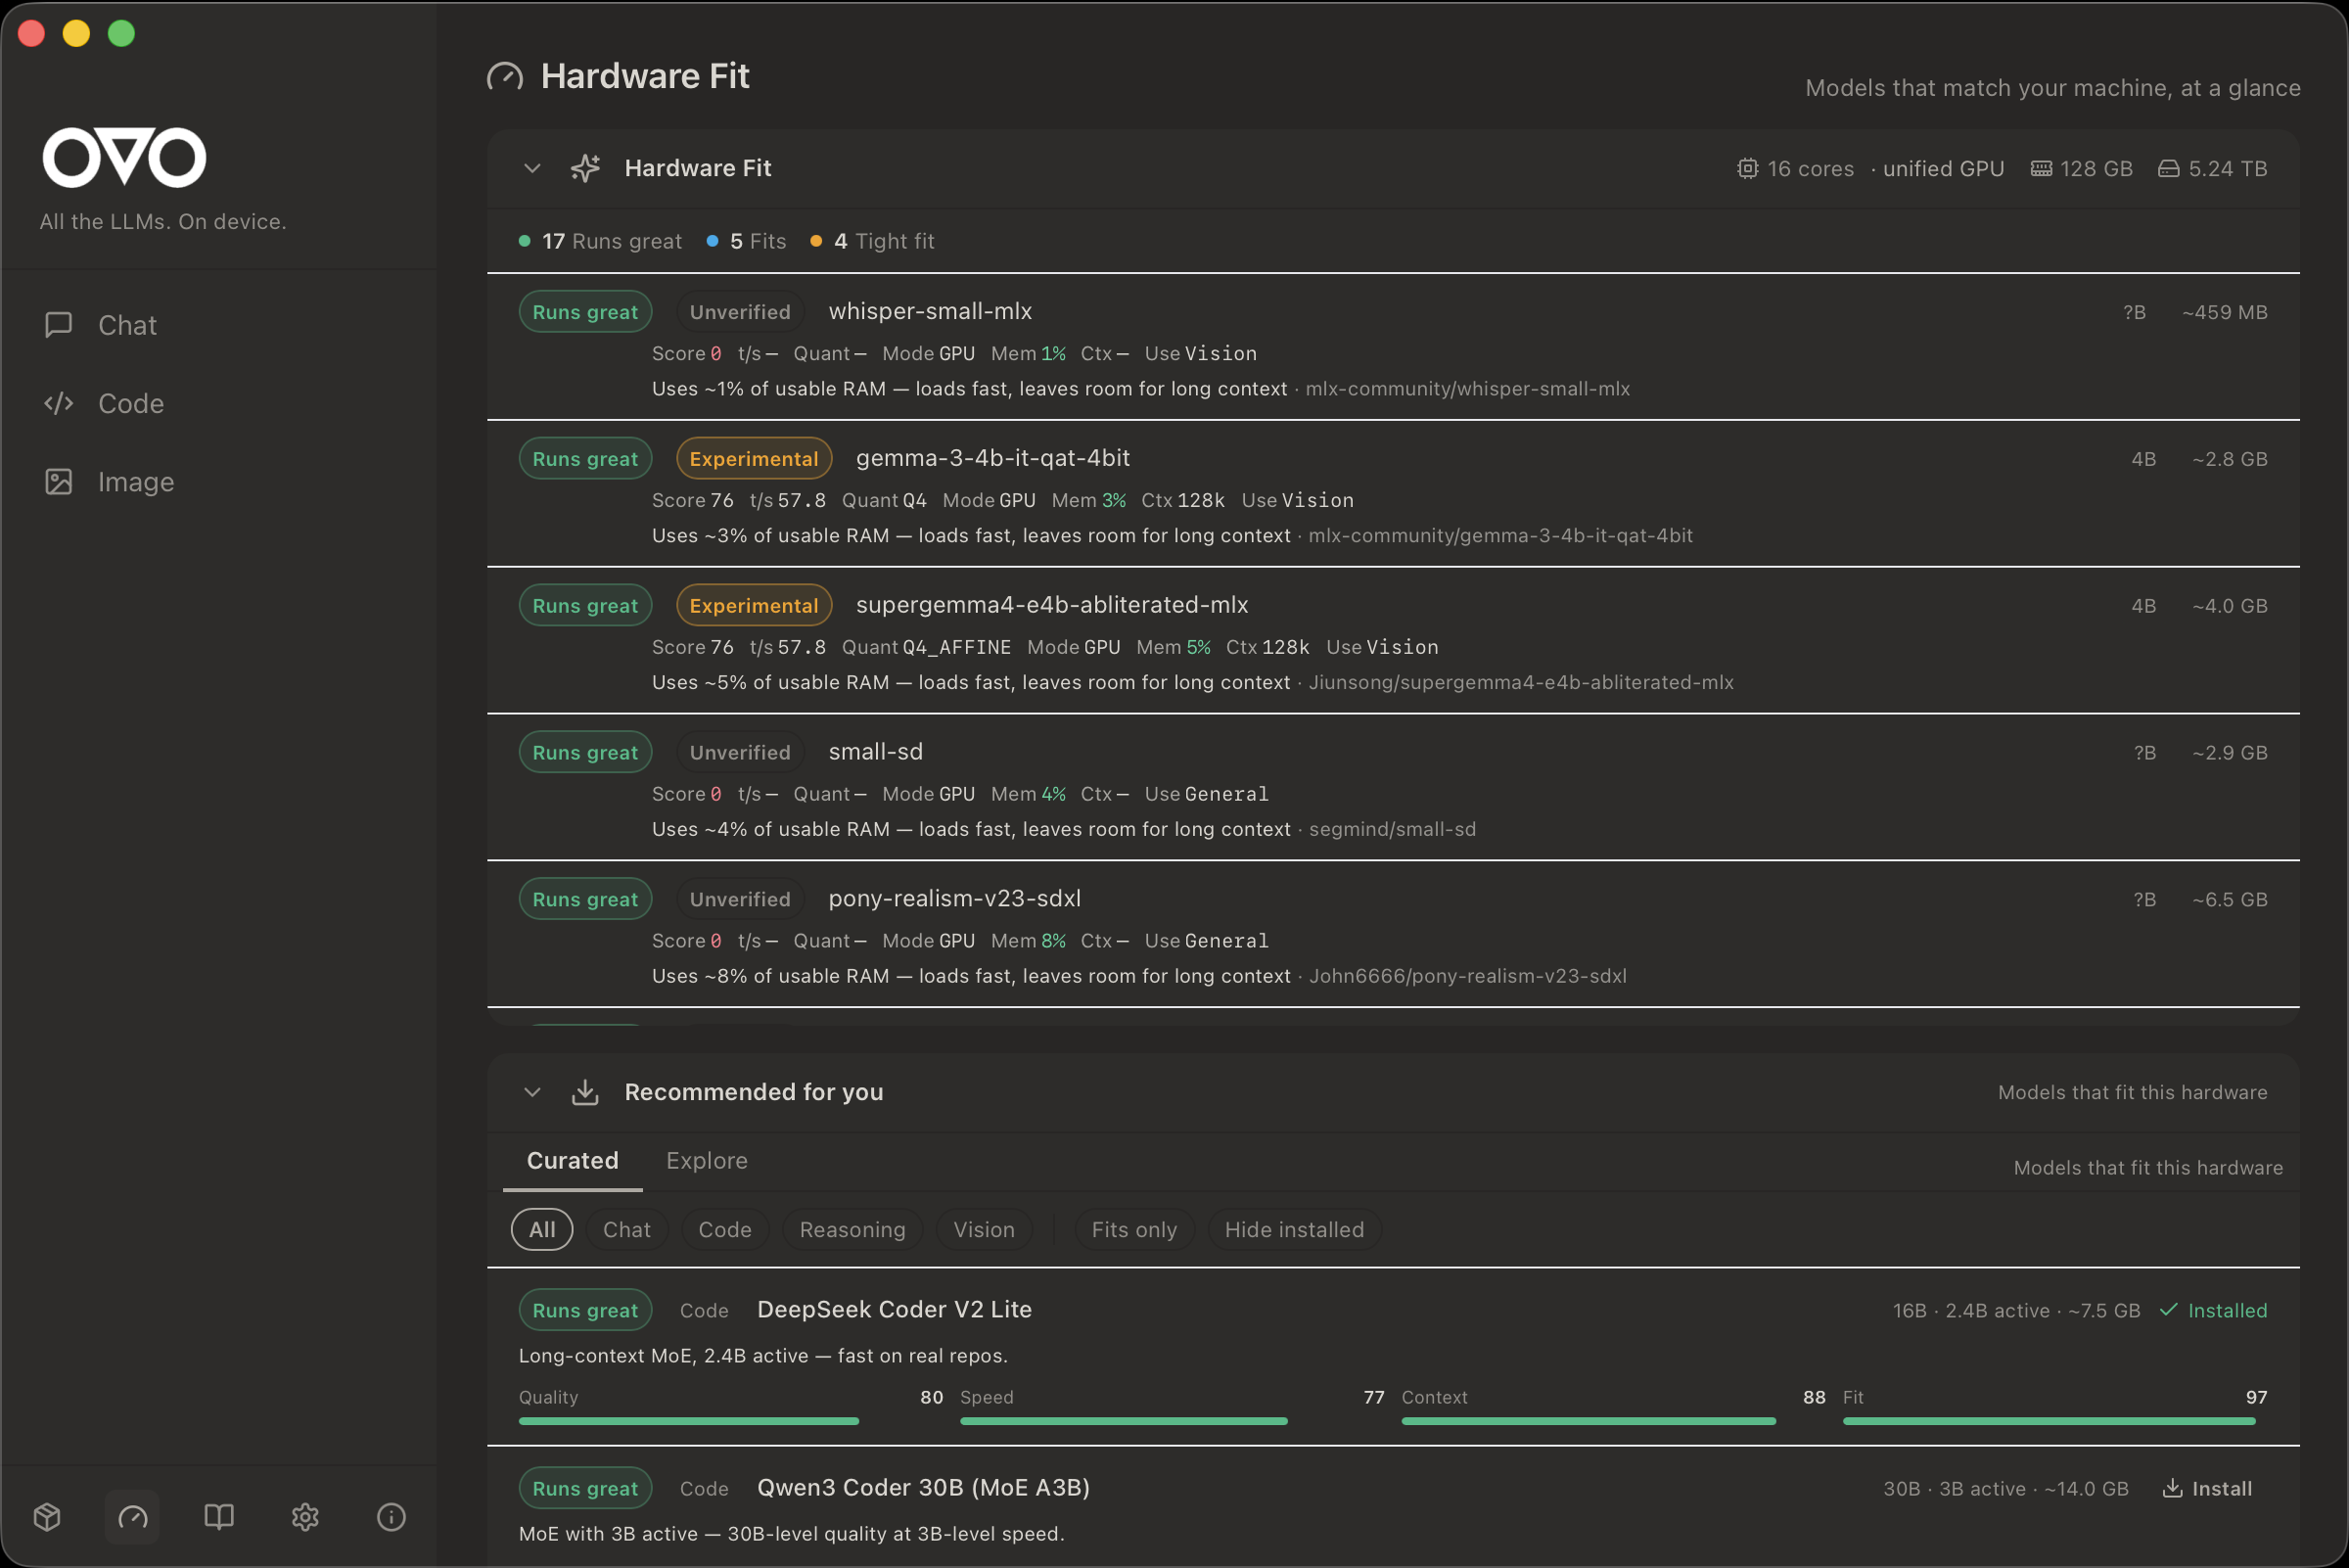The height and width of the screenshot is (1568, 2349).
Task: Click the info circle icon in bottom bar
Action: click(391, 1517)
